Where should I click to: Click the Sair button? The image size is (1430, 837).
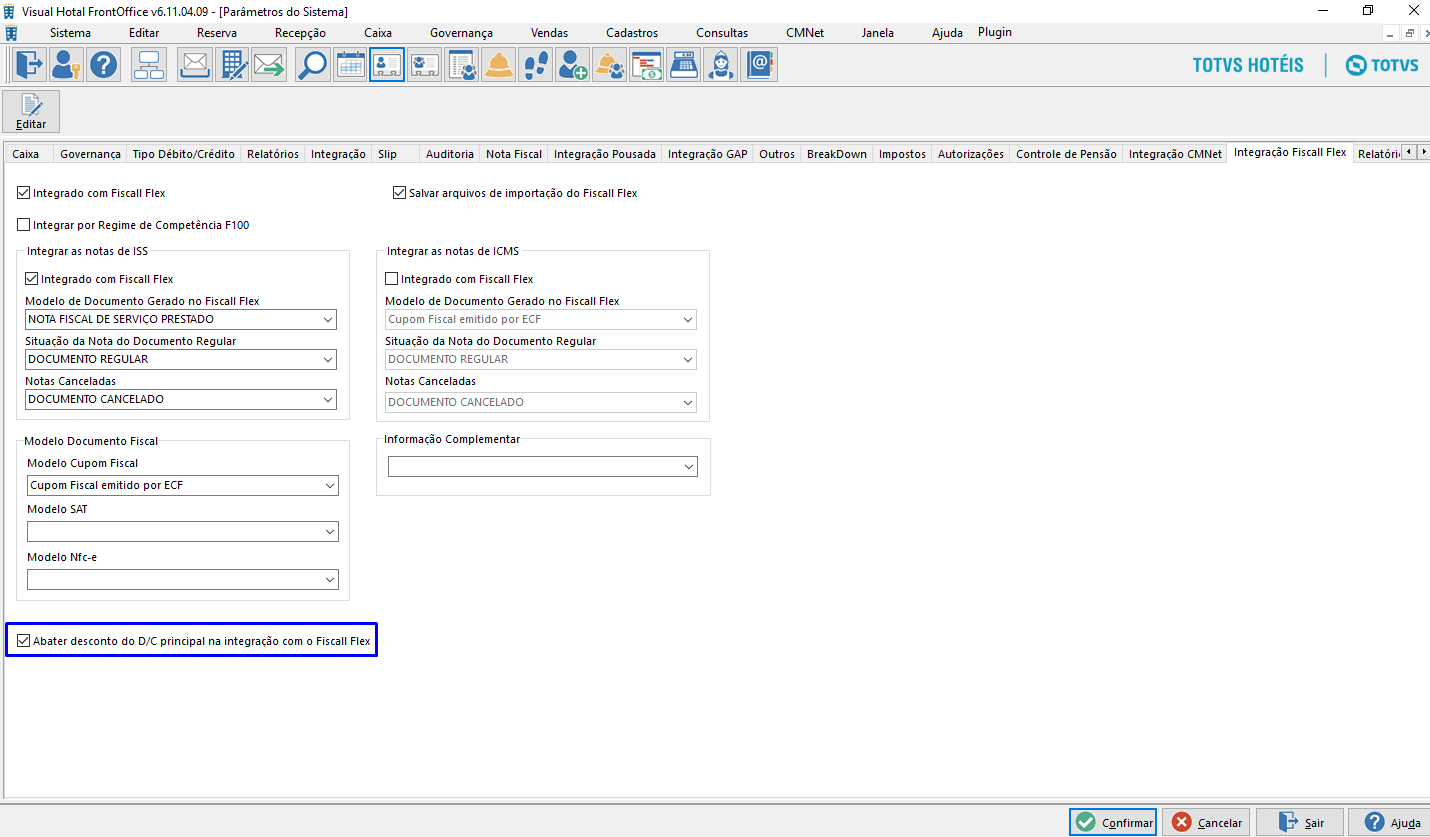(1300, 822)
